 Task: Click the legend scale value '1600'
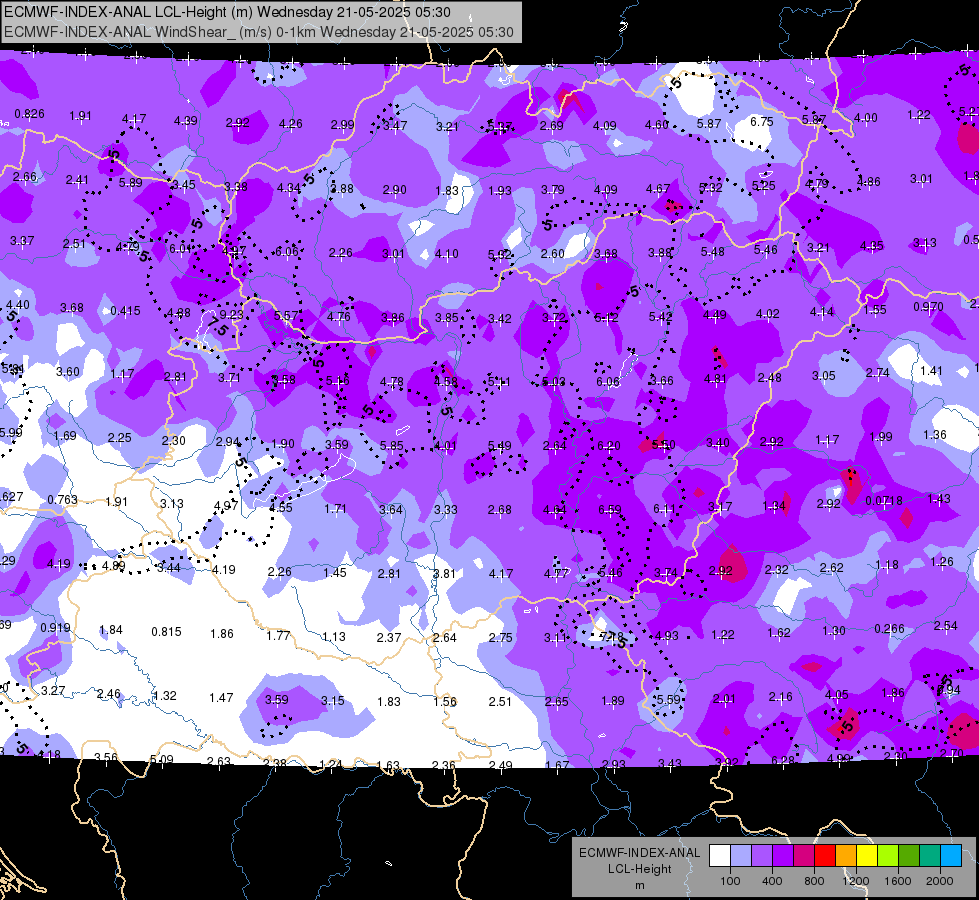[897, 881]
